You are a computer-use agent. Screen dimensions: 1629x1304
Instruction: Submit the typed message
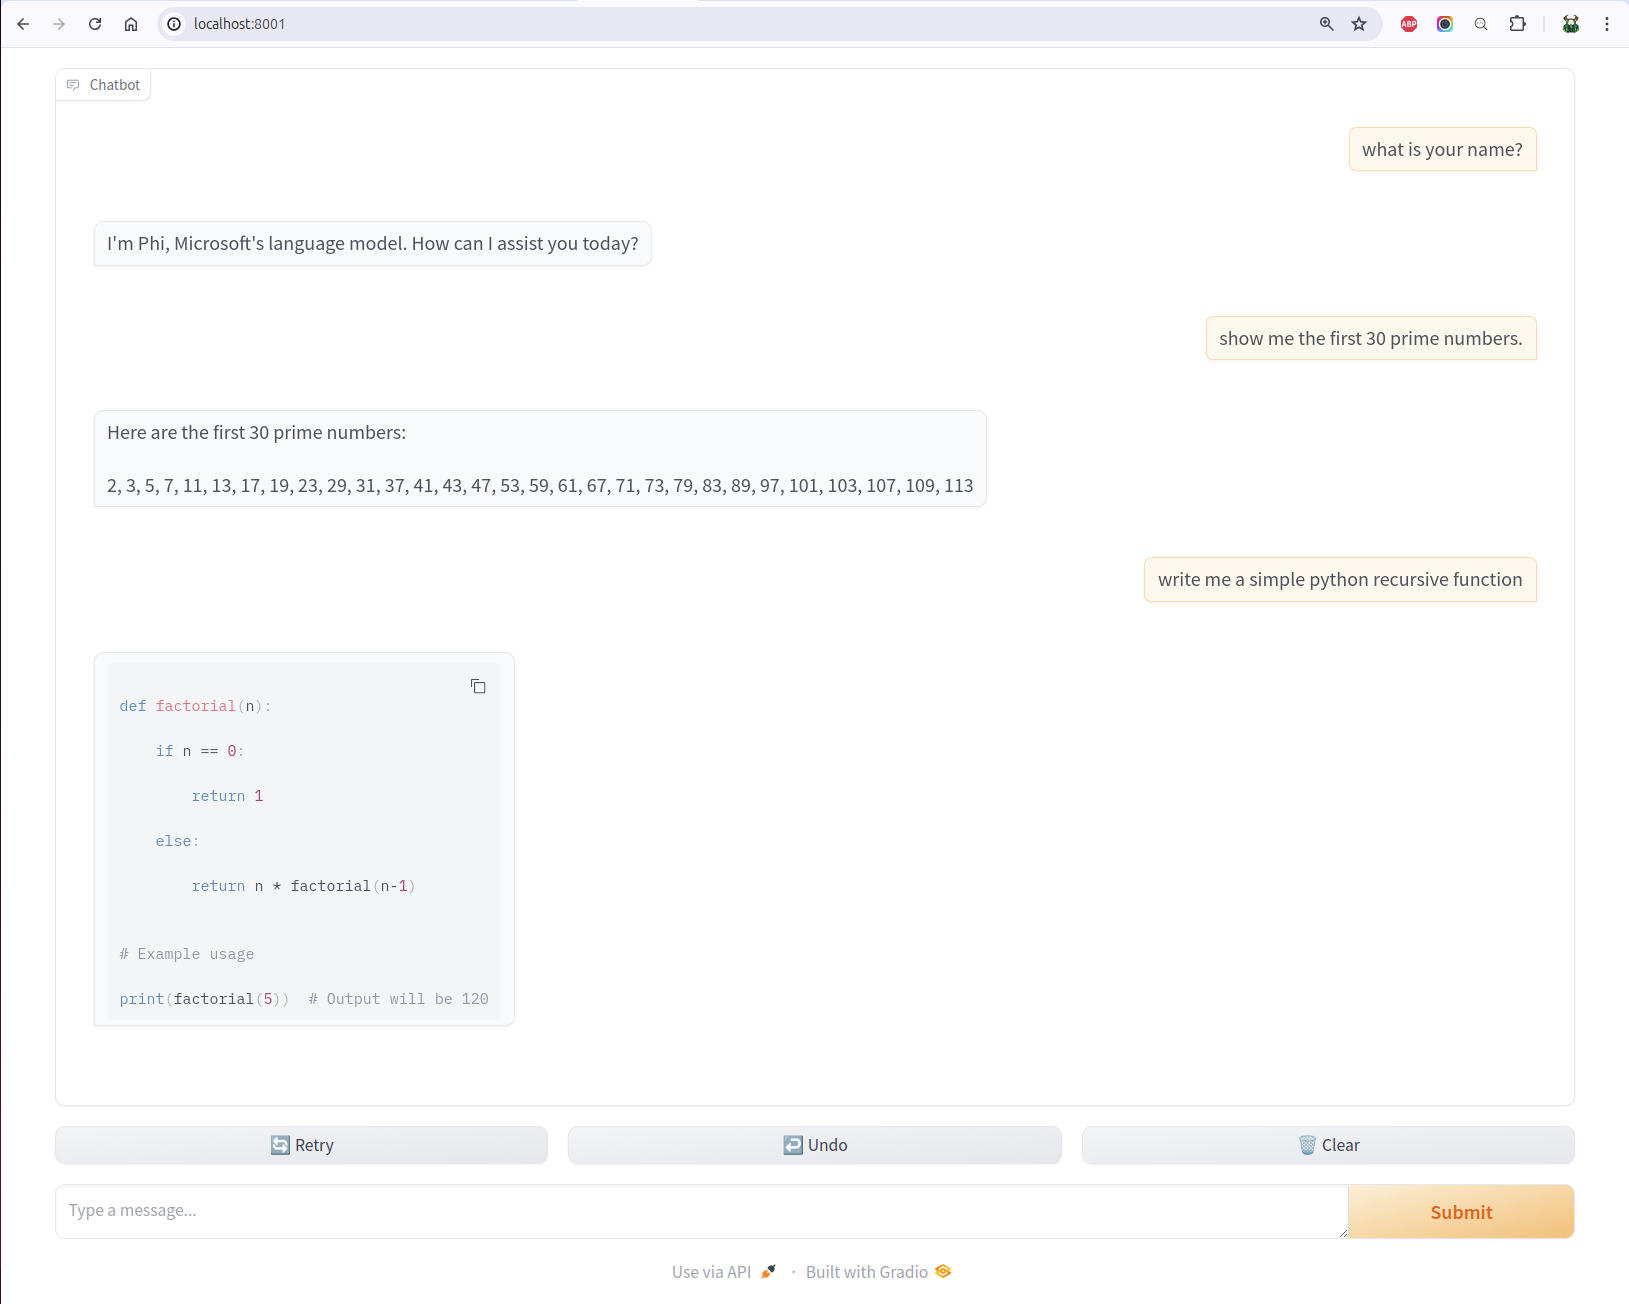tap(1460, 1212)
